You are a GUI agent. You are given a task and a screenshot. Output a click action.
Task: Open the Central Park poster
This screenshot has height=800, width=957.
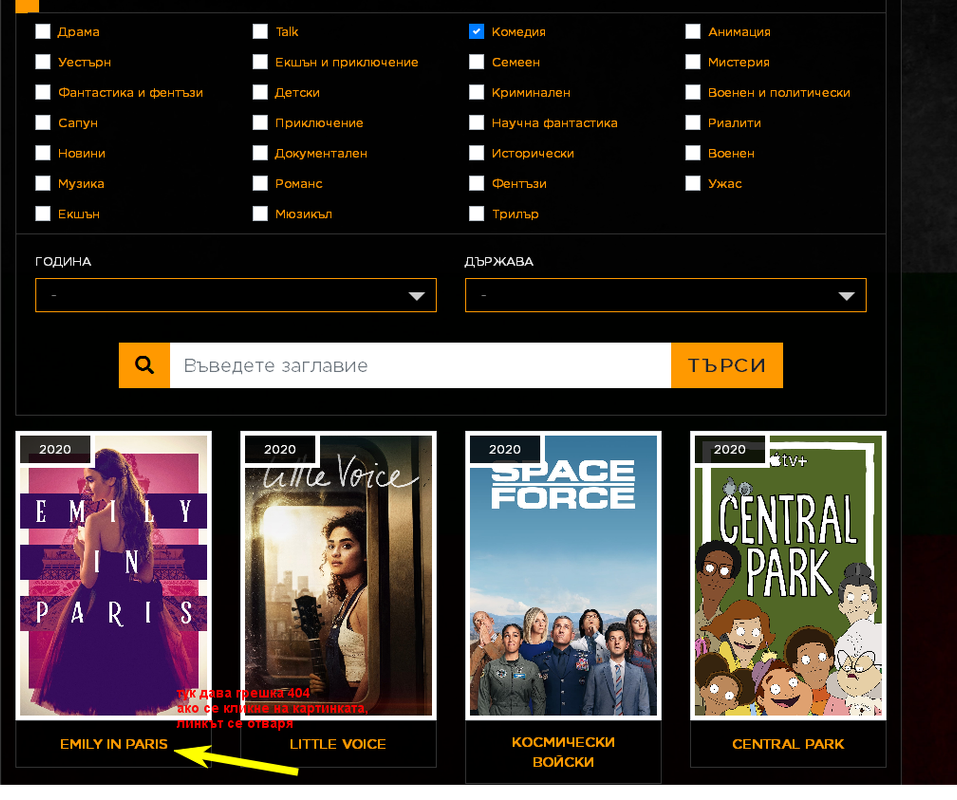(788, 575)
